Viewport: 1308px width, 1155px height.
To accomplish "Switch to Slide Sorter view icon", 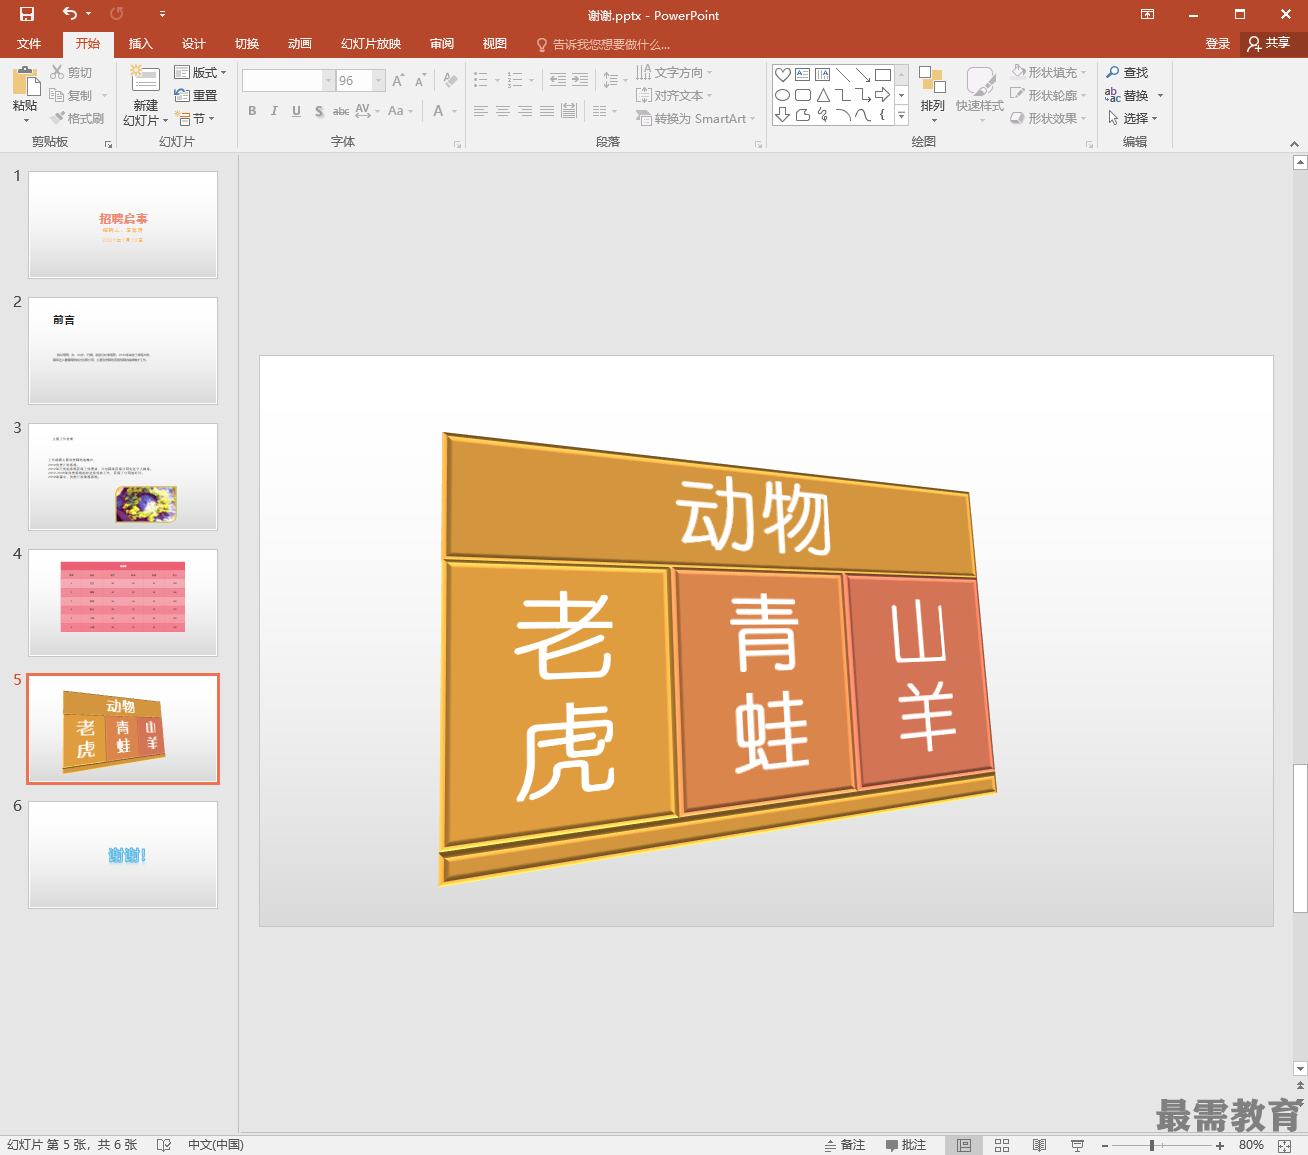I will point(1002,1145).
